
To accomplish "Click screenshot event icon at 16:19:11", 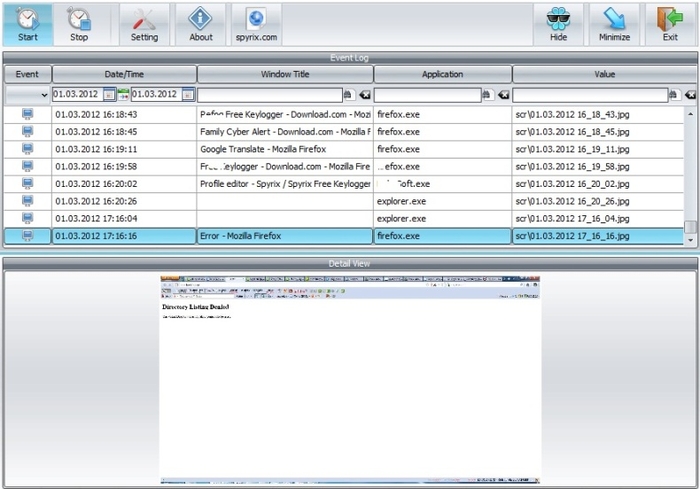I will click(x=28, y=149).
